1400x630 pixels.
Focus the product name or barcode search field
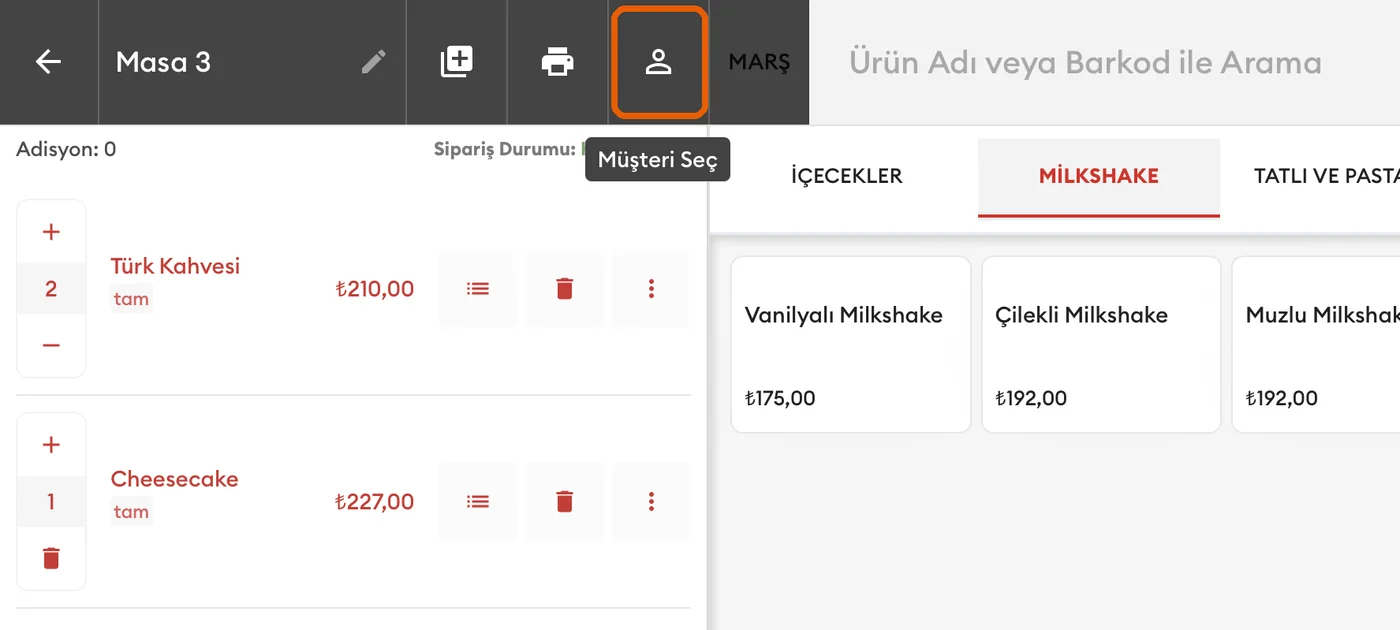pos(1104,62)
